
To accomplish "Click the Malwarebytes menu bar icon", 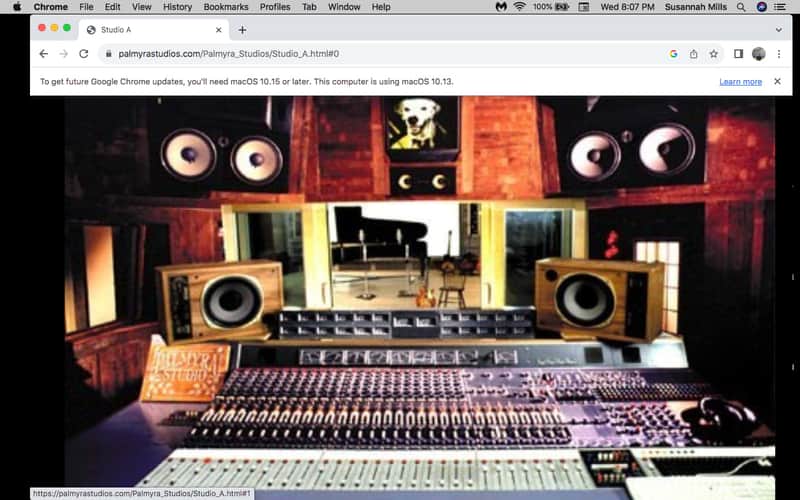I will click(501, 7).
